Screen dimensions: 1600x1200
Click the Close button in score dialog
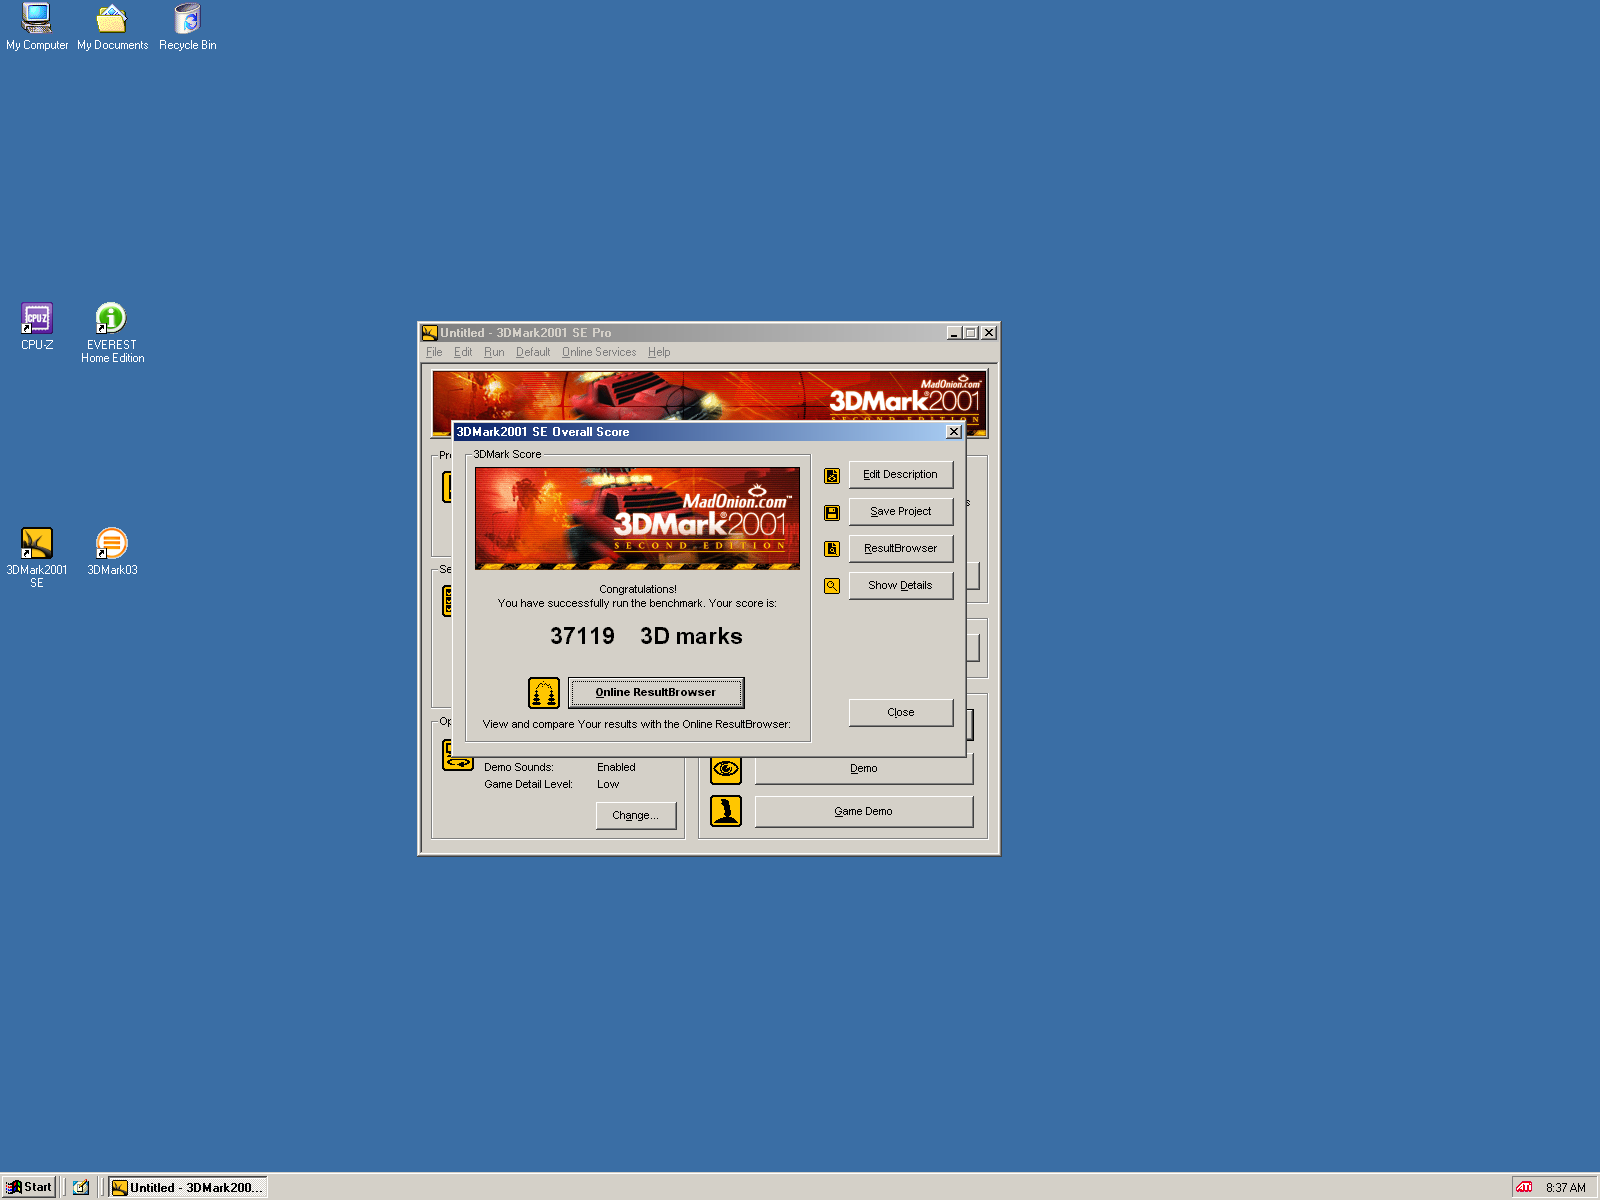[901, 713]
